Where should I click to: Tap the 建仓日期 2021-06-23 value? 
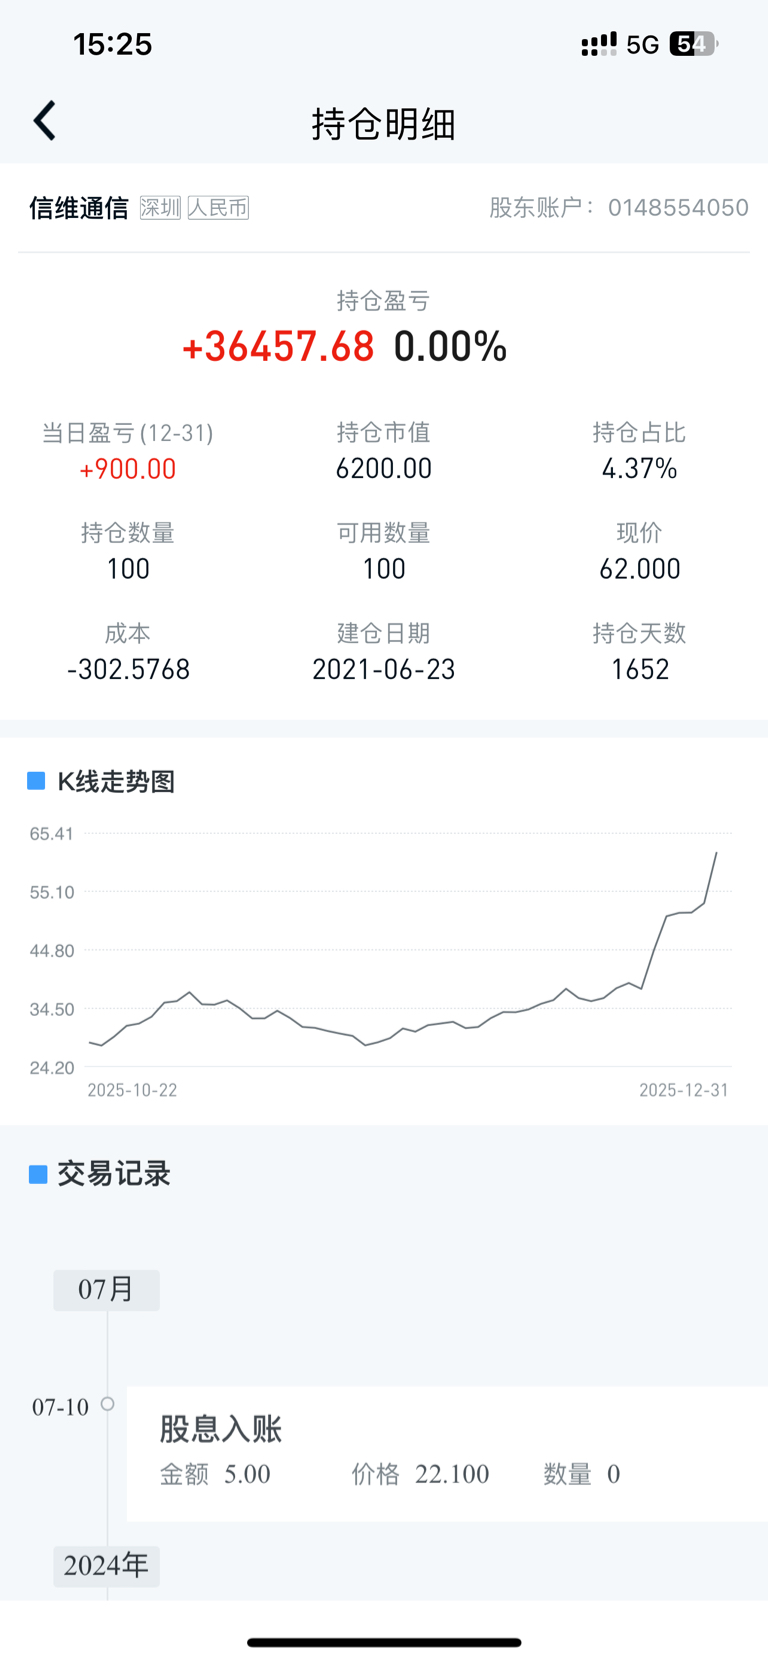pos(384,669)
